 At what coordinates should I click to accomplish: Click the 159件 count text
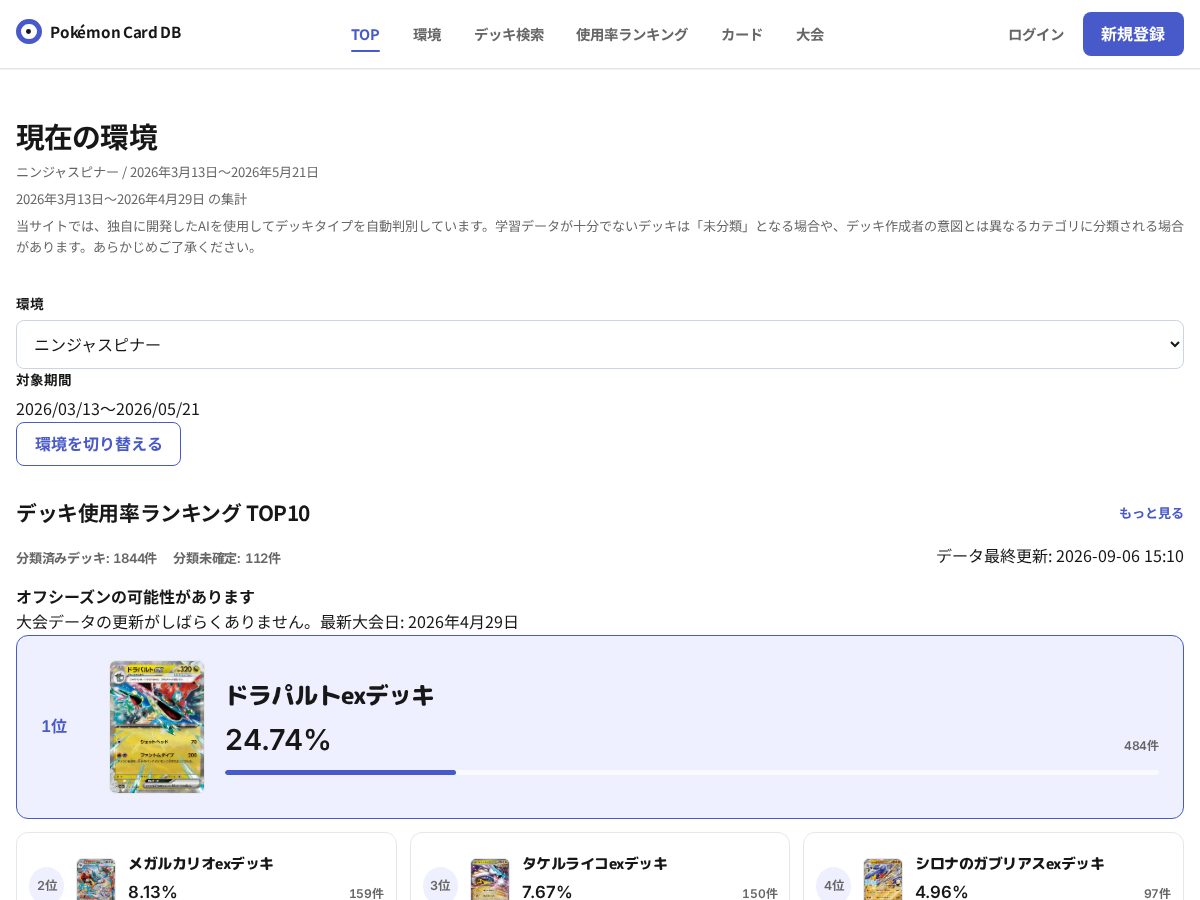point(366,893)
